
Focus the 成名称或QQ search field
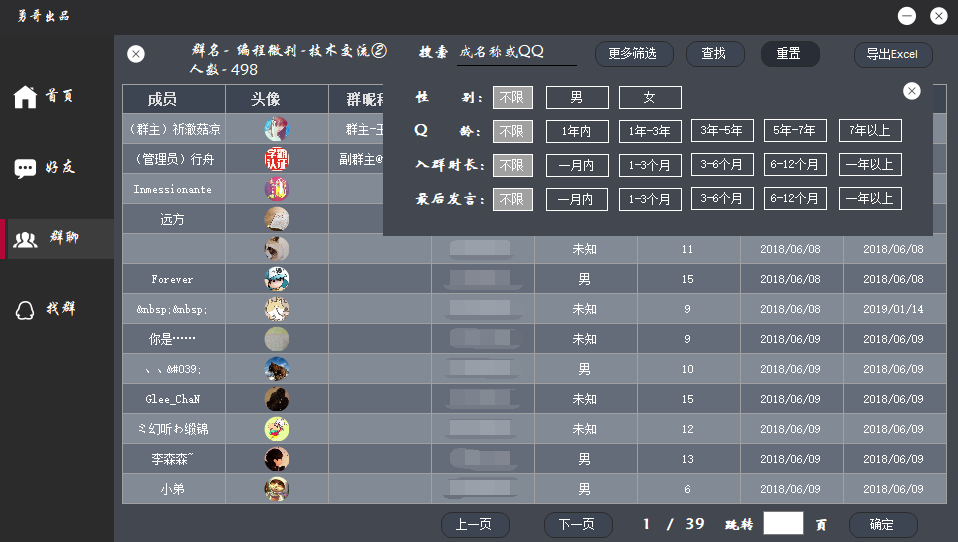pos(517,53)
